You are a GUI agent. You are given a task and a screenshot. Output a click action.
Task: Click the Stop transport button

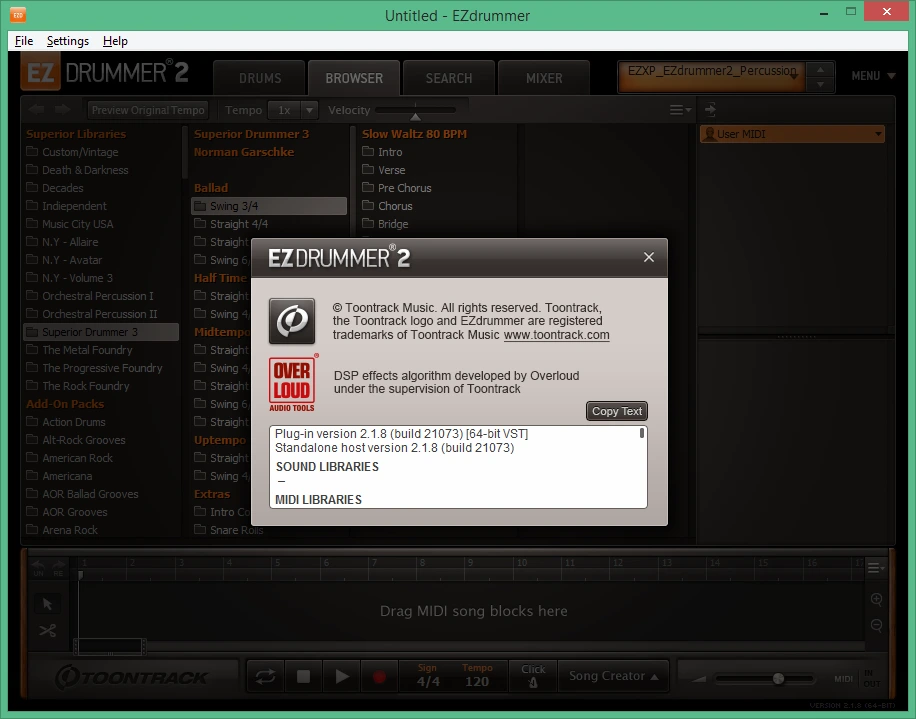point(303,676)
